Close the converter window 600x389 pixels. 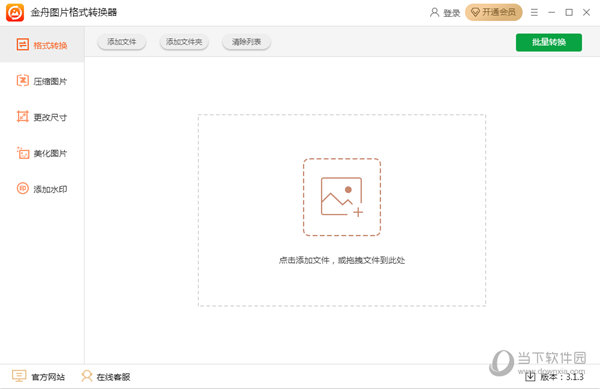tap(586, 13)
